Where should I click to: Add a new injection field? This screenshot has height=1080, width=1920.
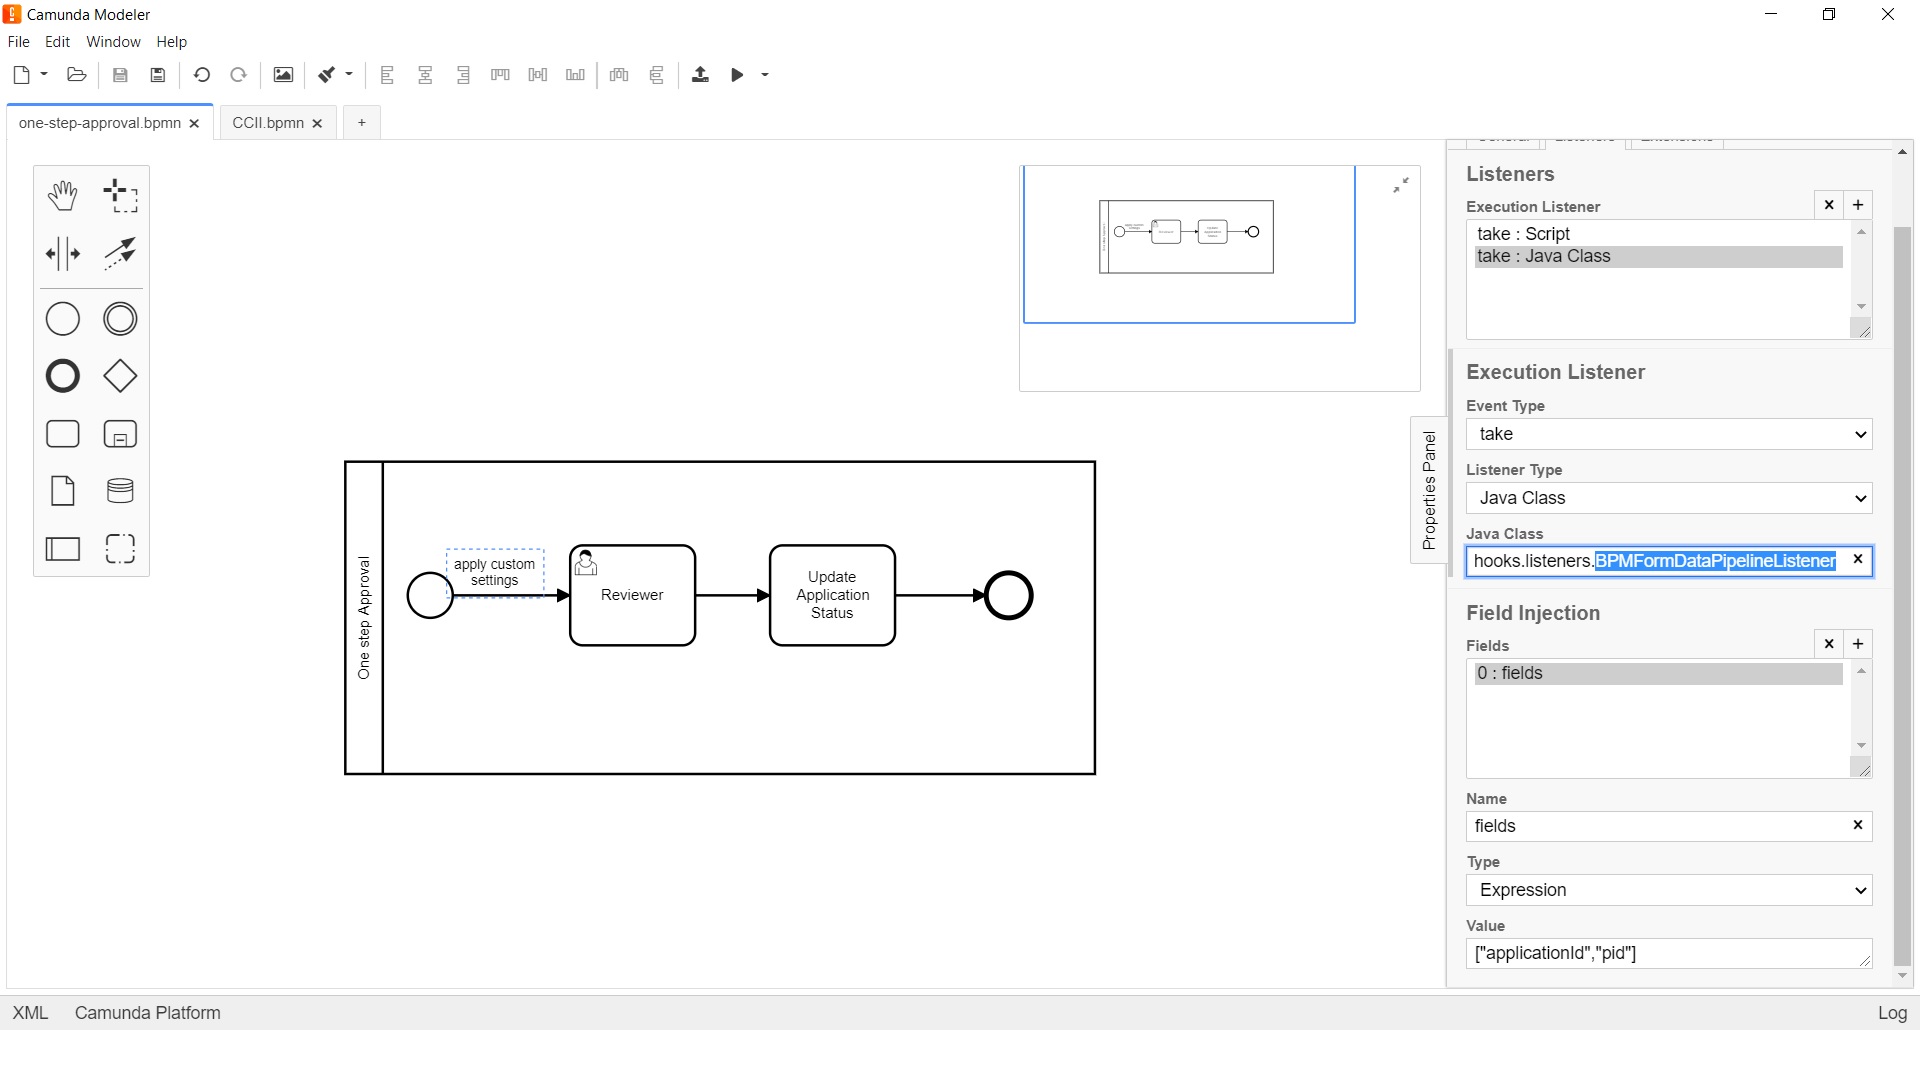coord(1858,644)
